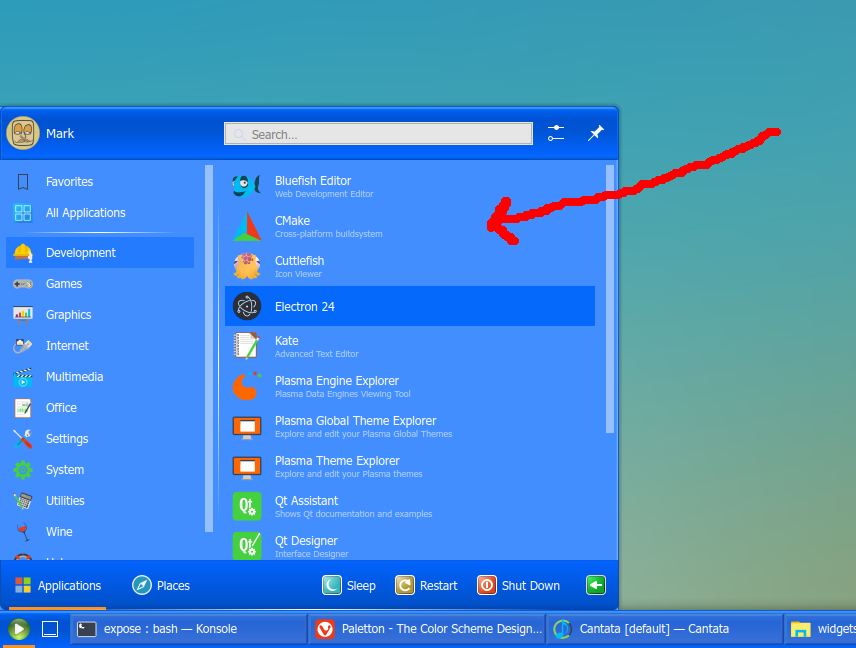856x648 pixels.
Task: Switch to Konsole expose bash taskbar window
Action: (189, 629)
